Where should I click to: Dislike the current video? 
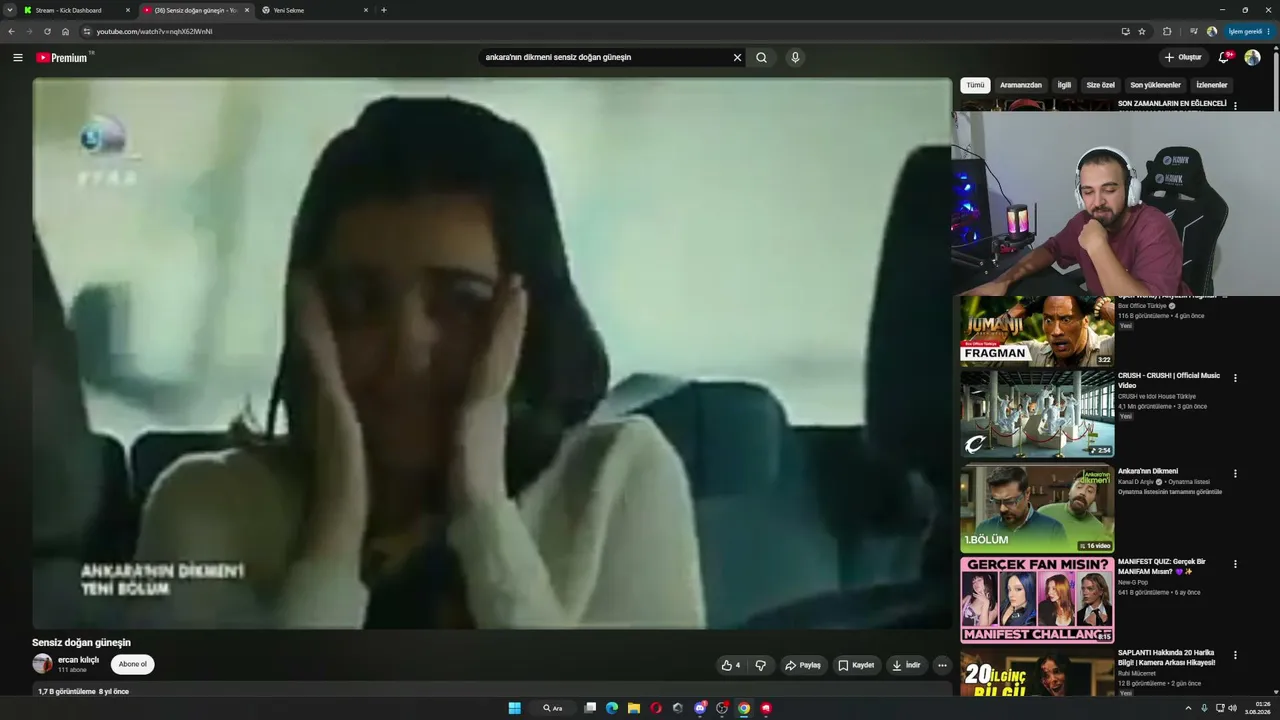coord(761,665)
